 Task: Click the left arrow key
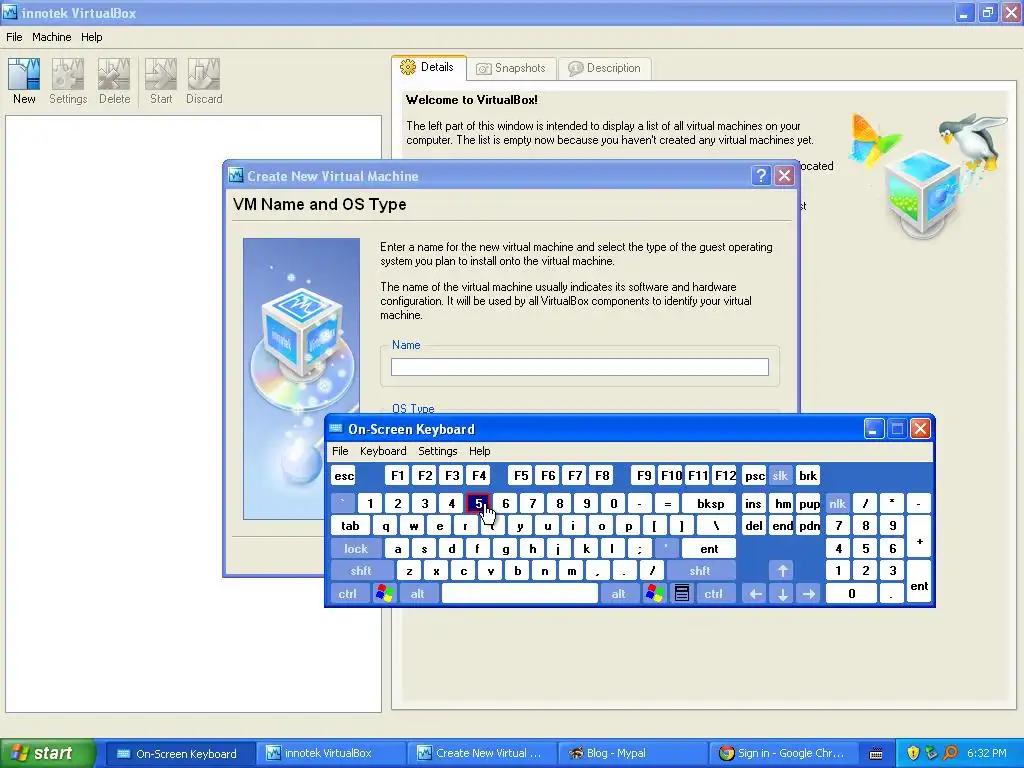[x=755, y=594]
